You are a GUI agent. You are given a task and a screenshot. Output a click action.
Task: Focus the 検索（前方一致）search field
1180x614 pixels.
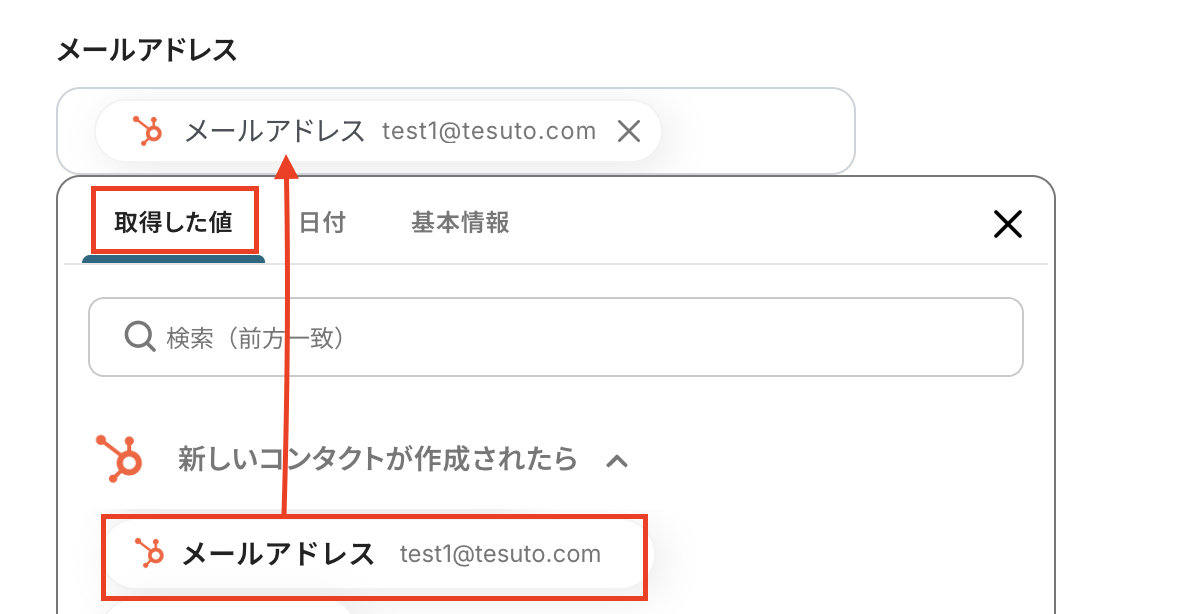(580, 338)
